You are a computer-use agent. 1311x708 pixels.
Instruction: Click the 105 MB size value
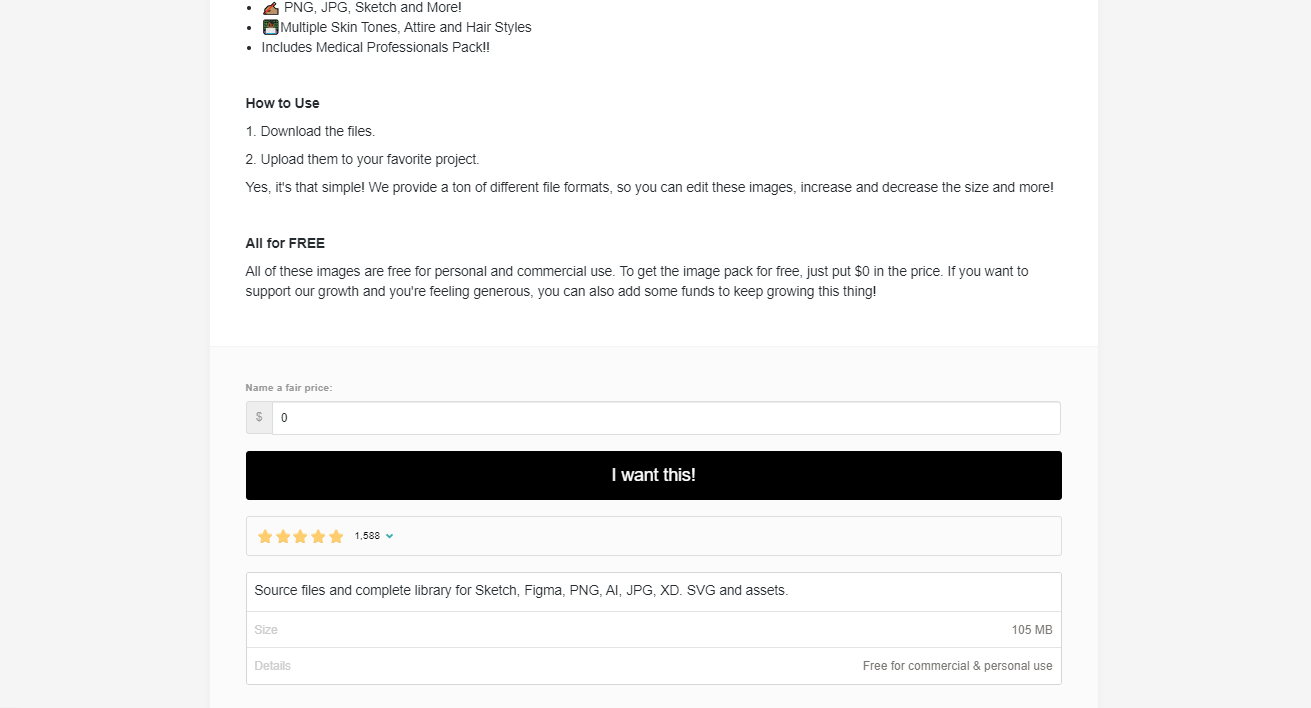(x=1031, y=630)
